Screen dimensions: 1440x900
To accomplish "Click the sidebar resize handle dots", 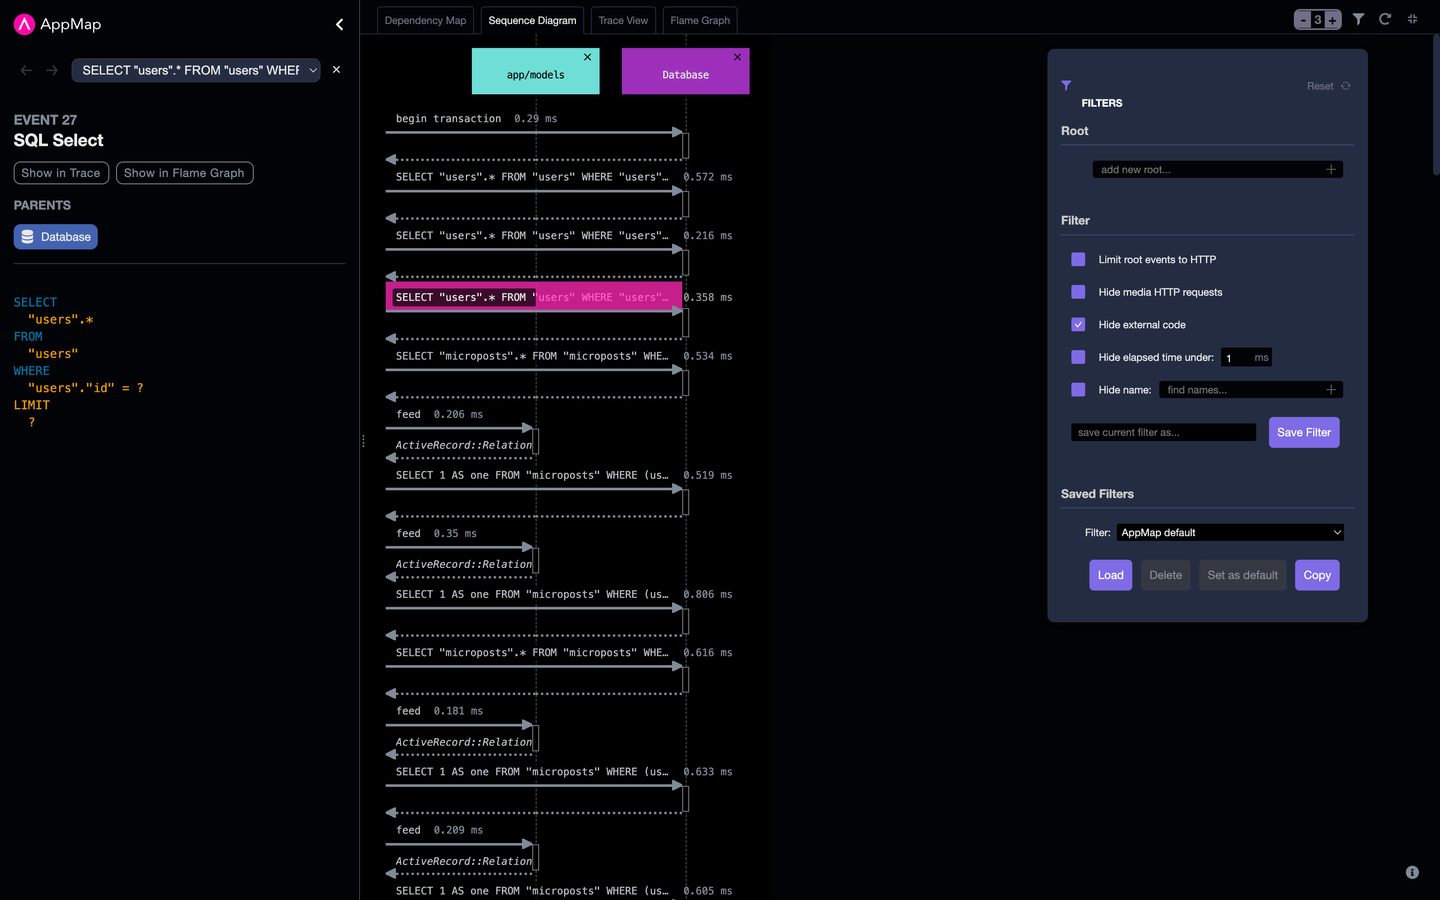I will click(363, 441).
